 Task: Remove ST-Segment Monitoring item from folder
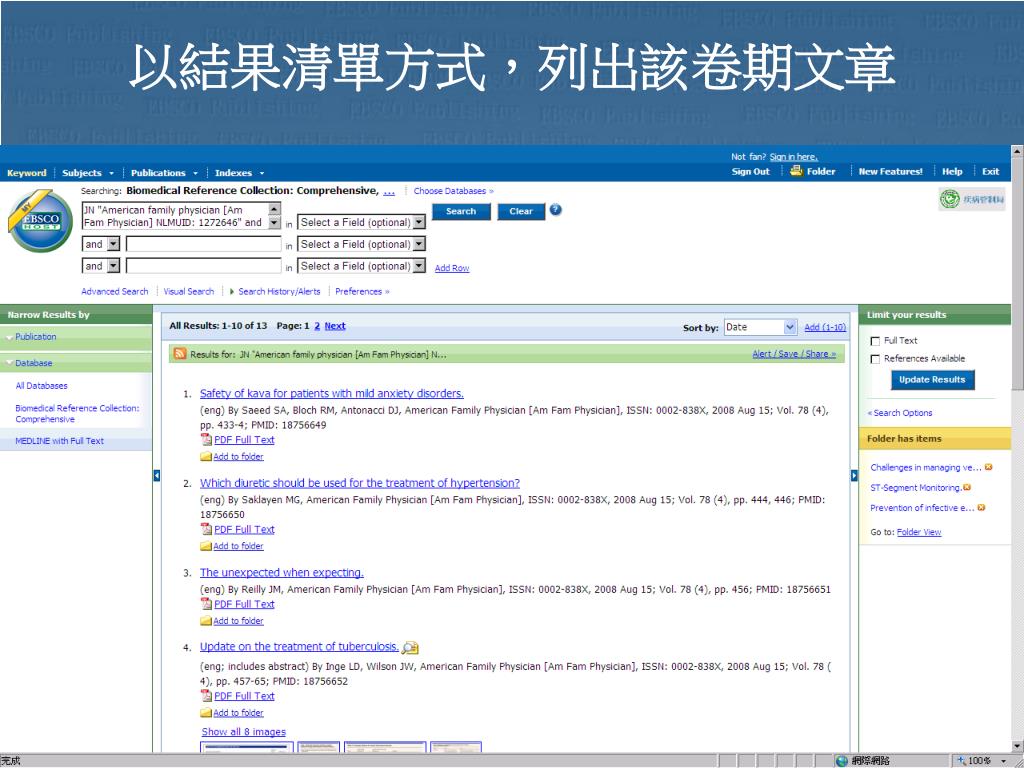pyautogui.click(x=967, y=487)
